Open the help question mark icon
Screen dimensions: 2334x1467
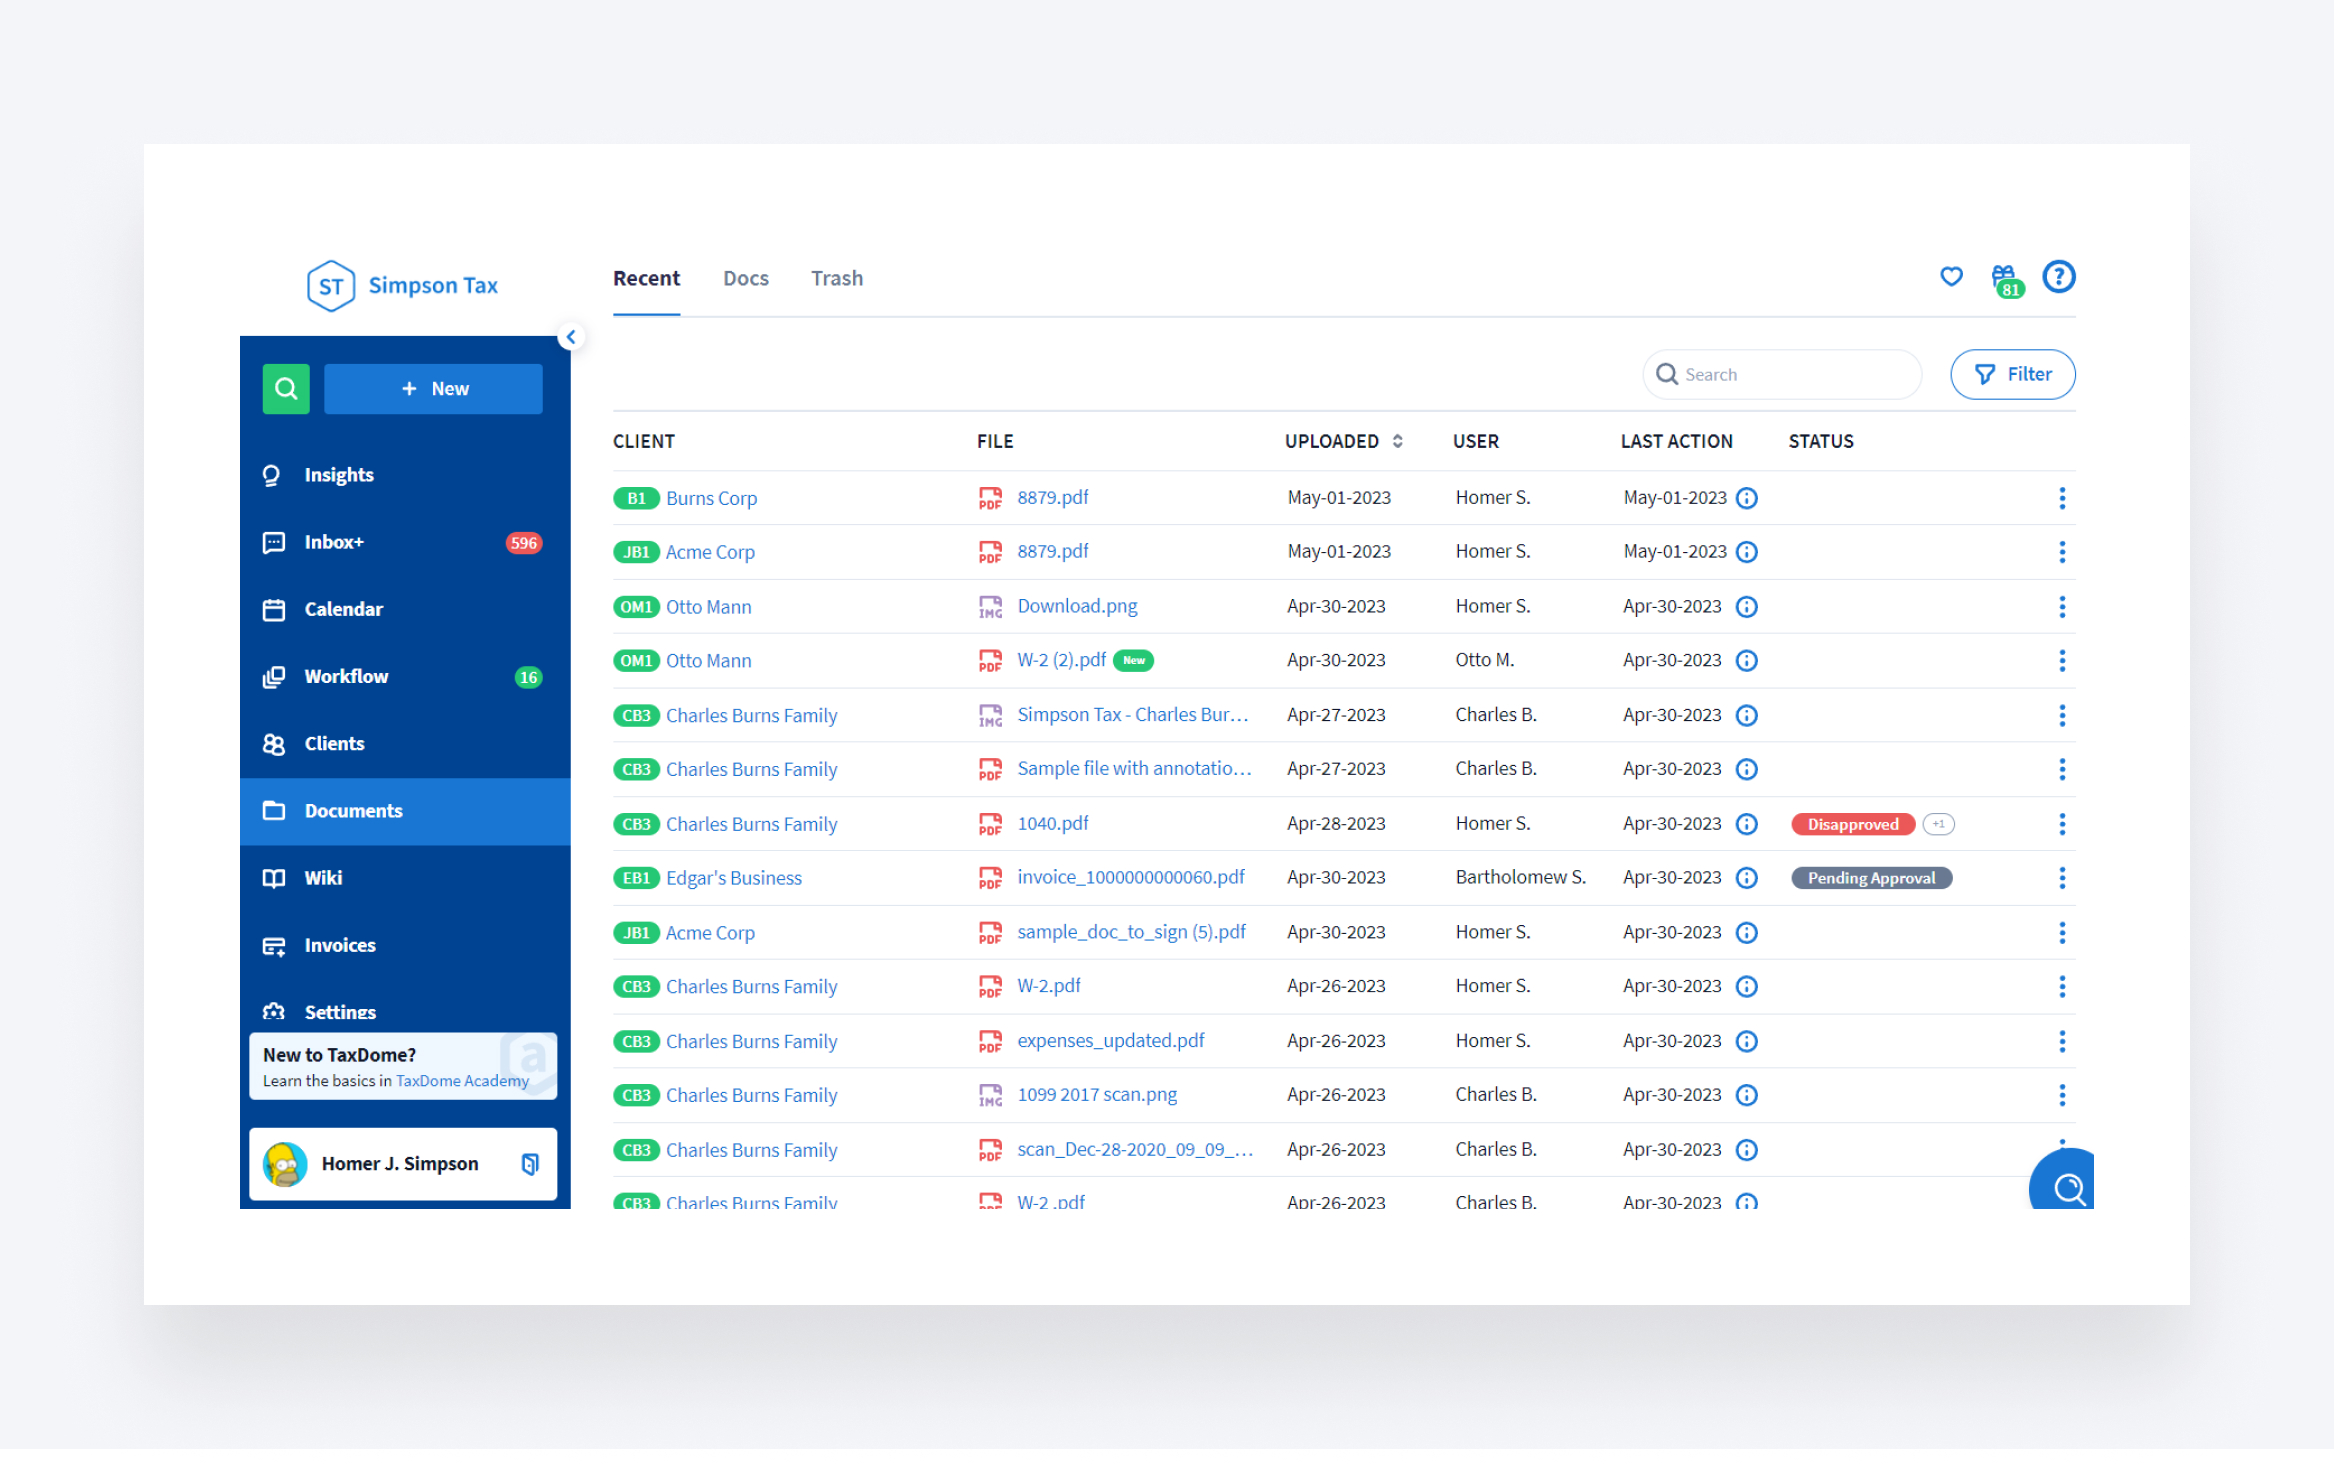pos(2058,276)
